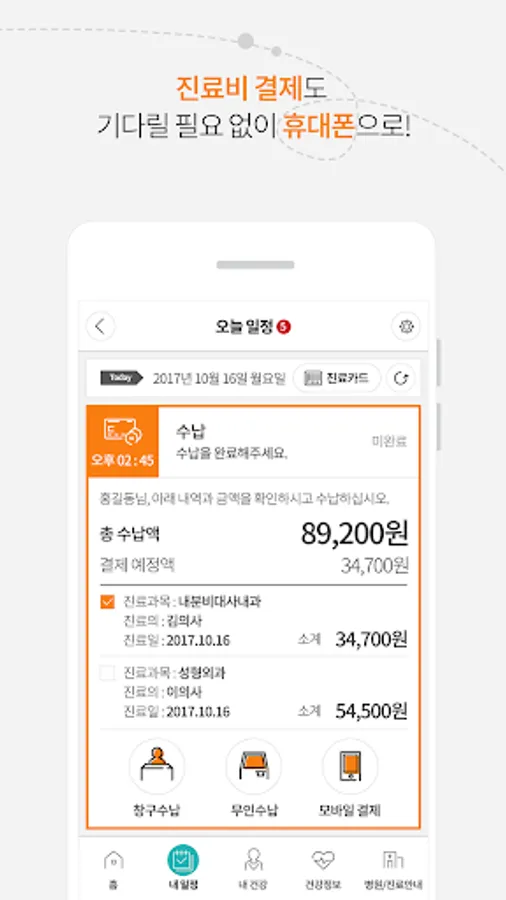The height and width of the screenshot is (900, 506).
Task: Switch to the 내 일정 tab
Action: pos(183,868)
